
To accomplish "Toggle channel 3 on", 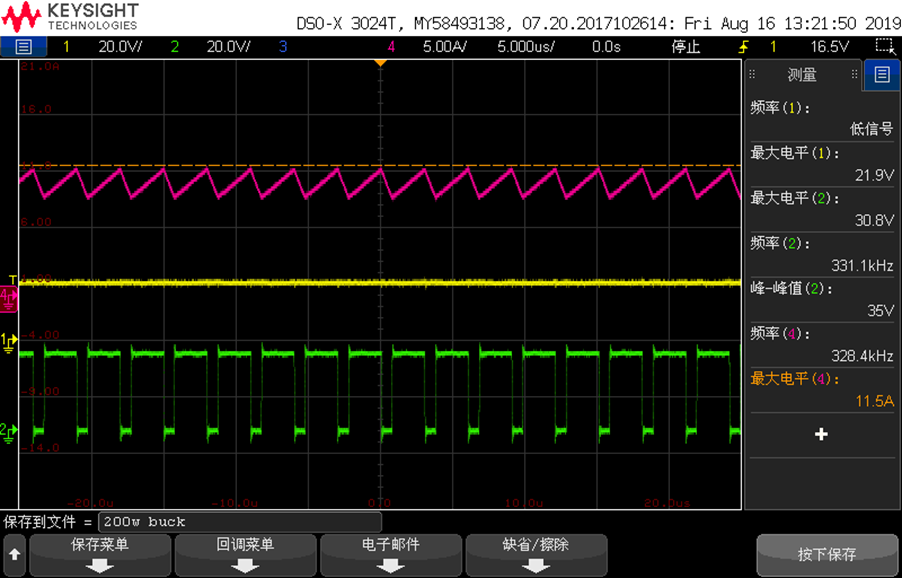I will (282, 47).
